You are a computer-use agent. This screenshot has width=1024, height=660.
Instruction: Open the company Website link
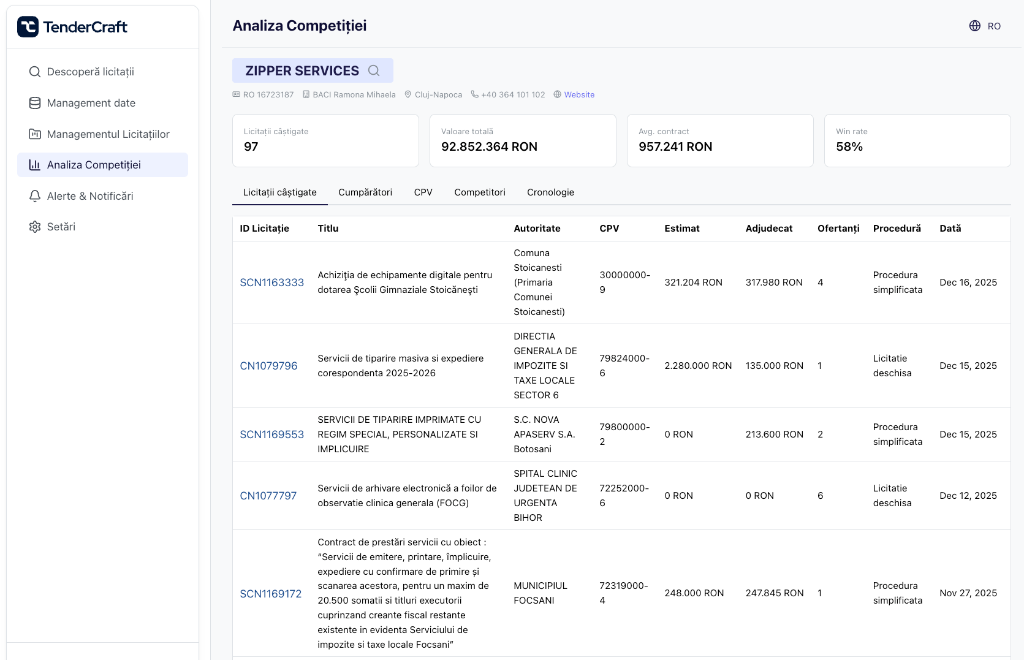[x=579, y=95]
